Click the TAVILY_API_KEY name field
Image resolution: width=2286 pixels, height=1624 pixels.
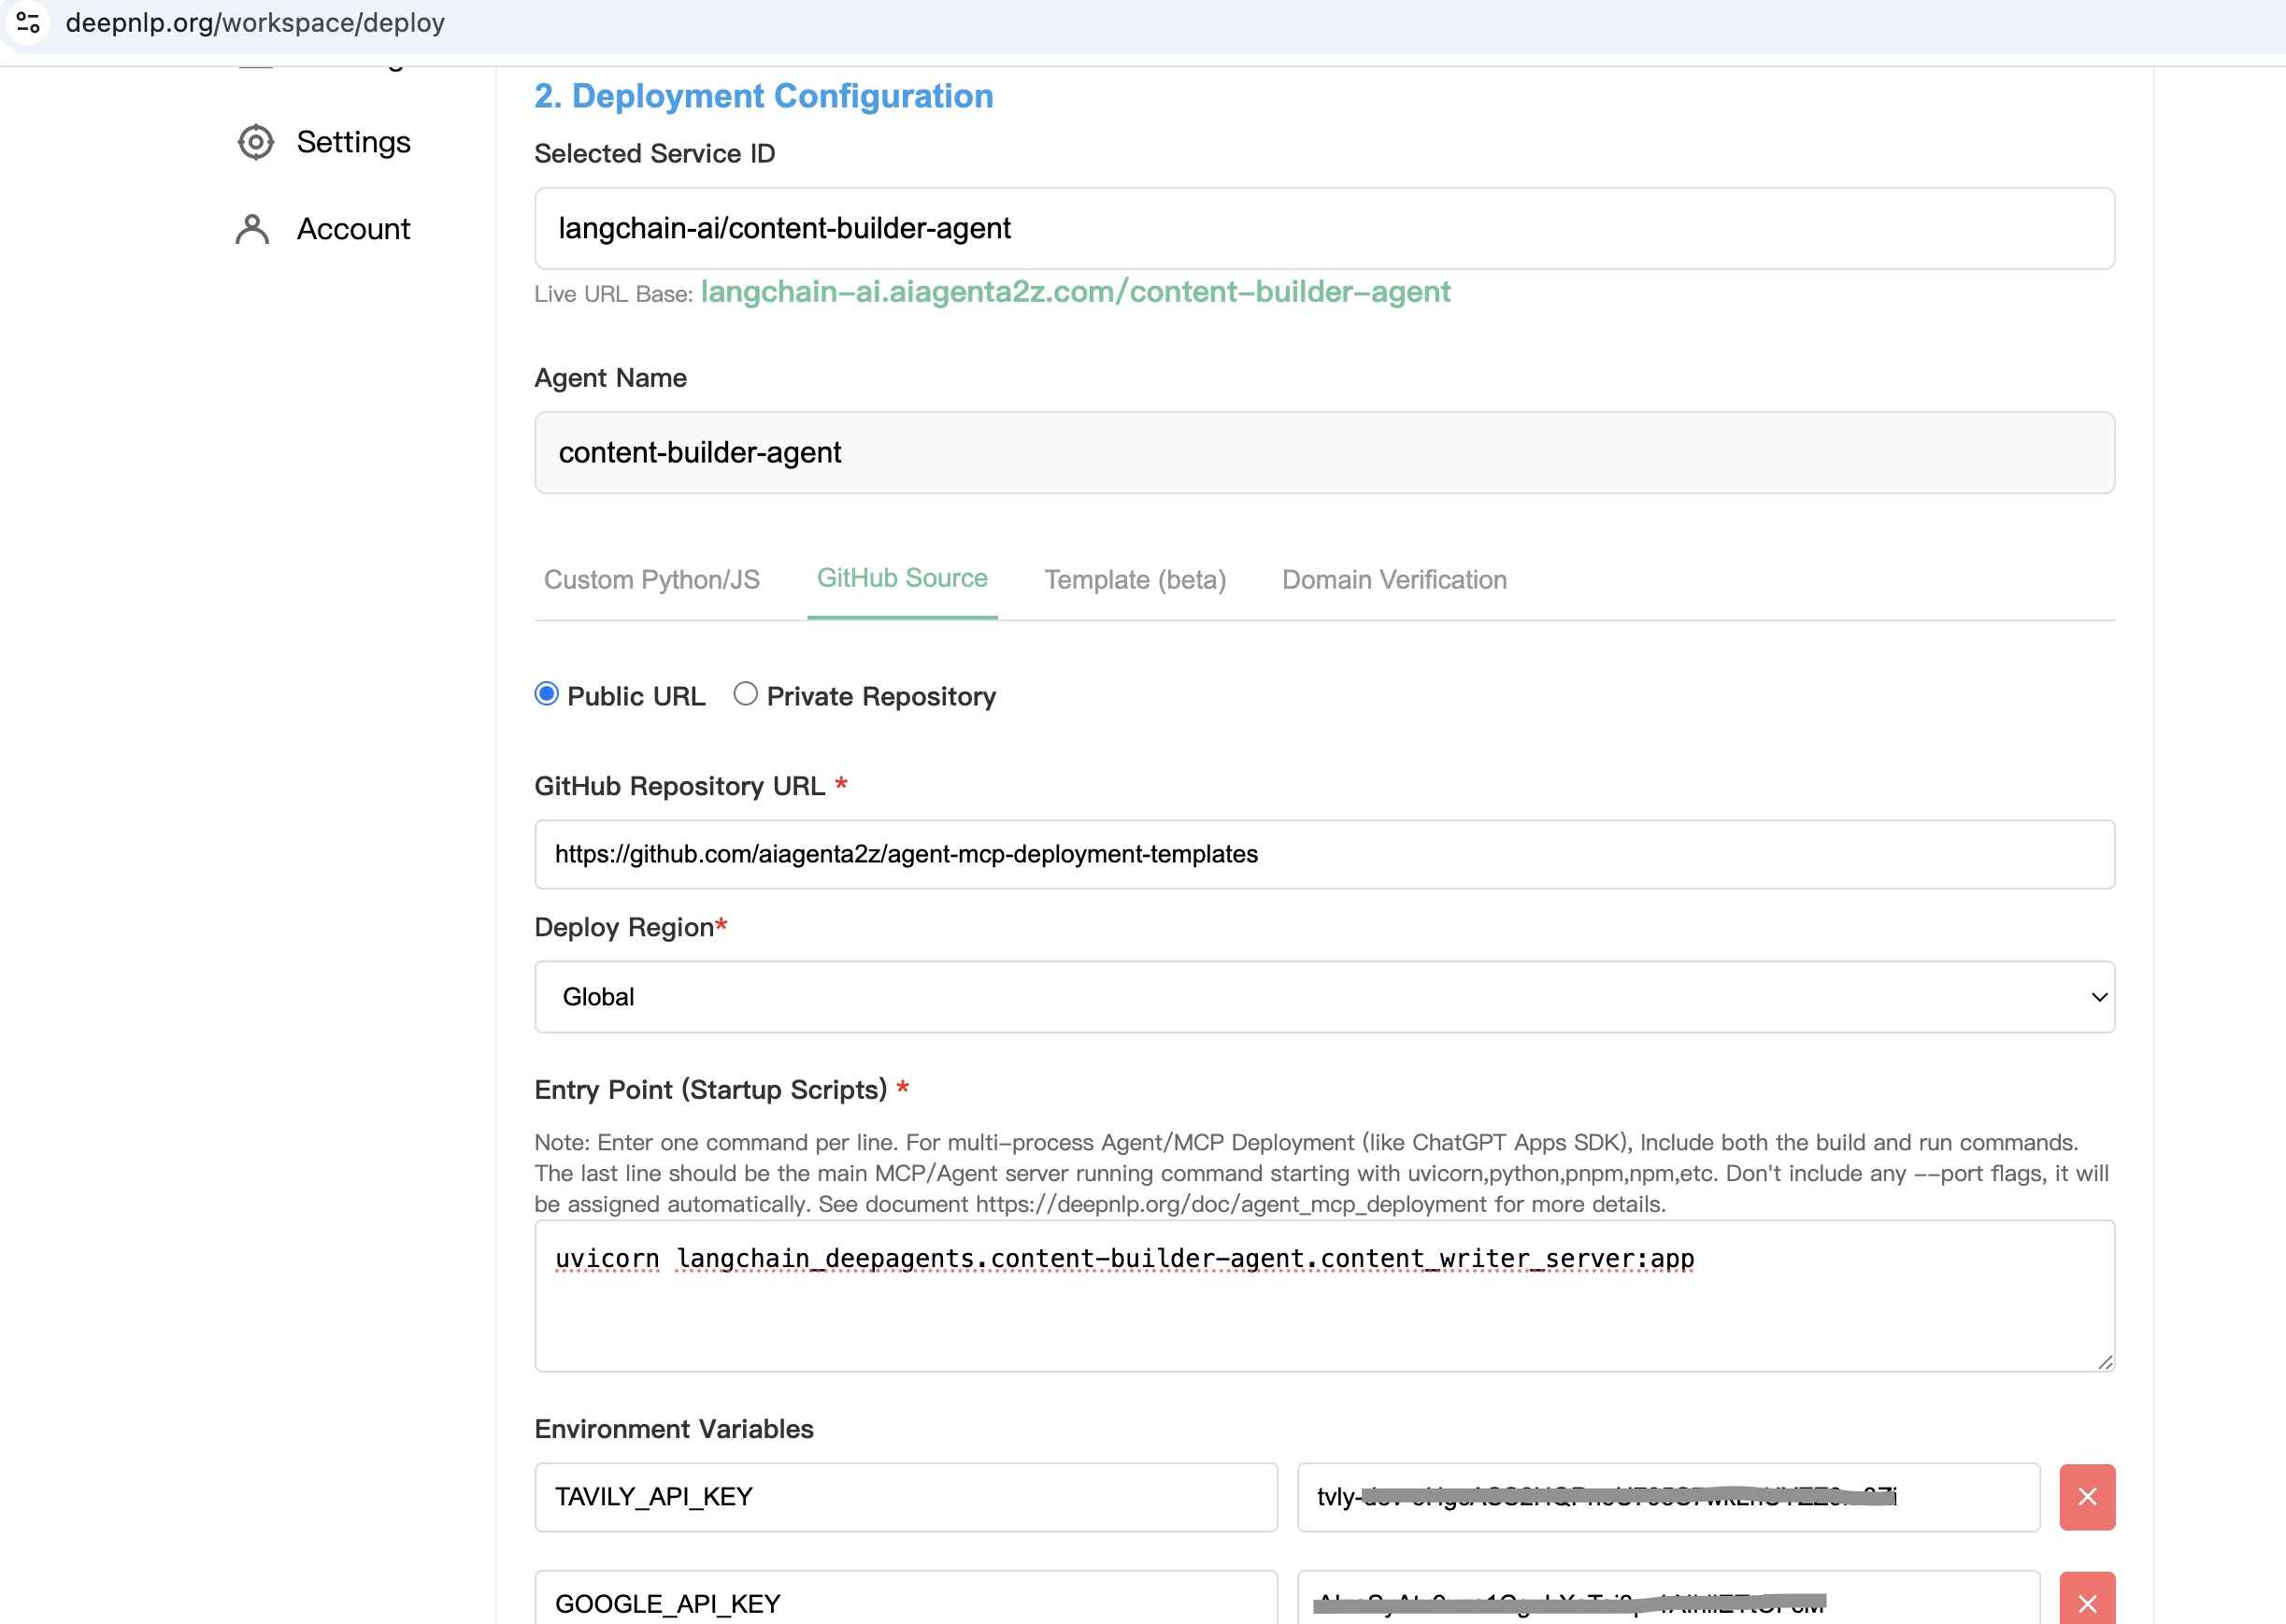click(905, 1497)
